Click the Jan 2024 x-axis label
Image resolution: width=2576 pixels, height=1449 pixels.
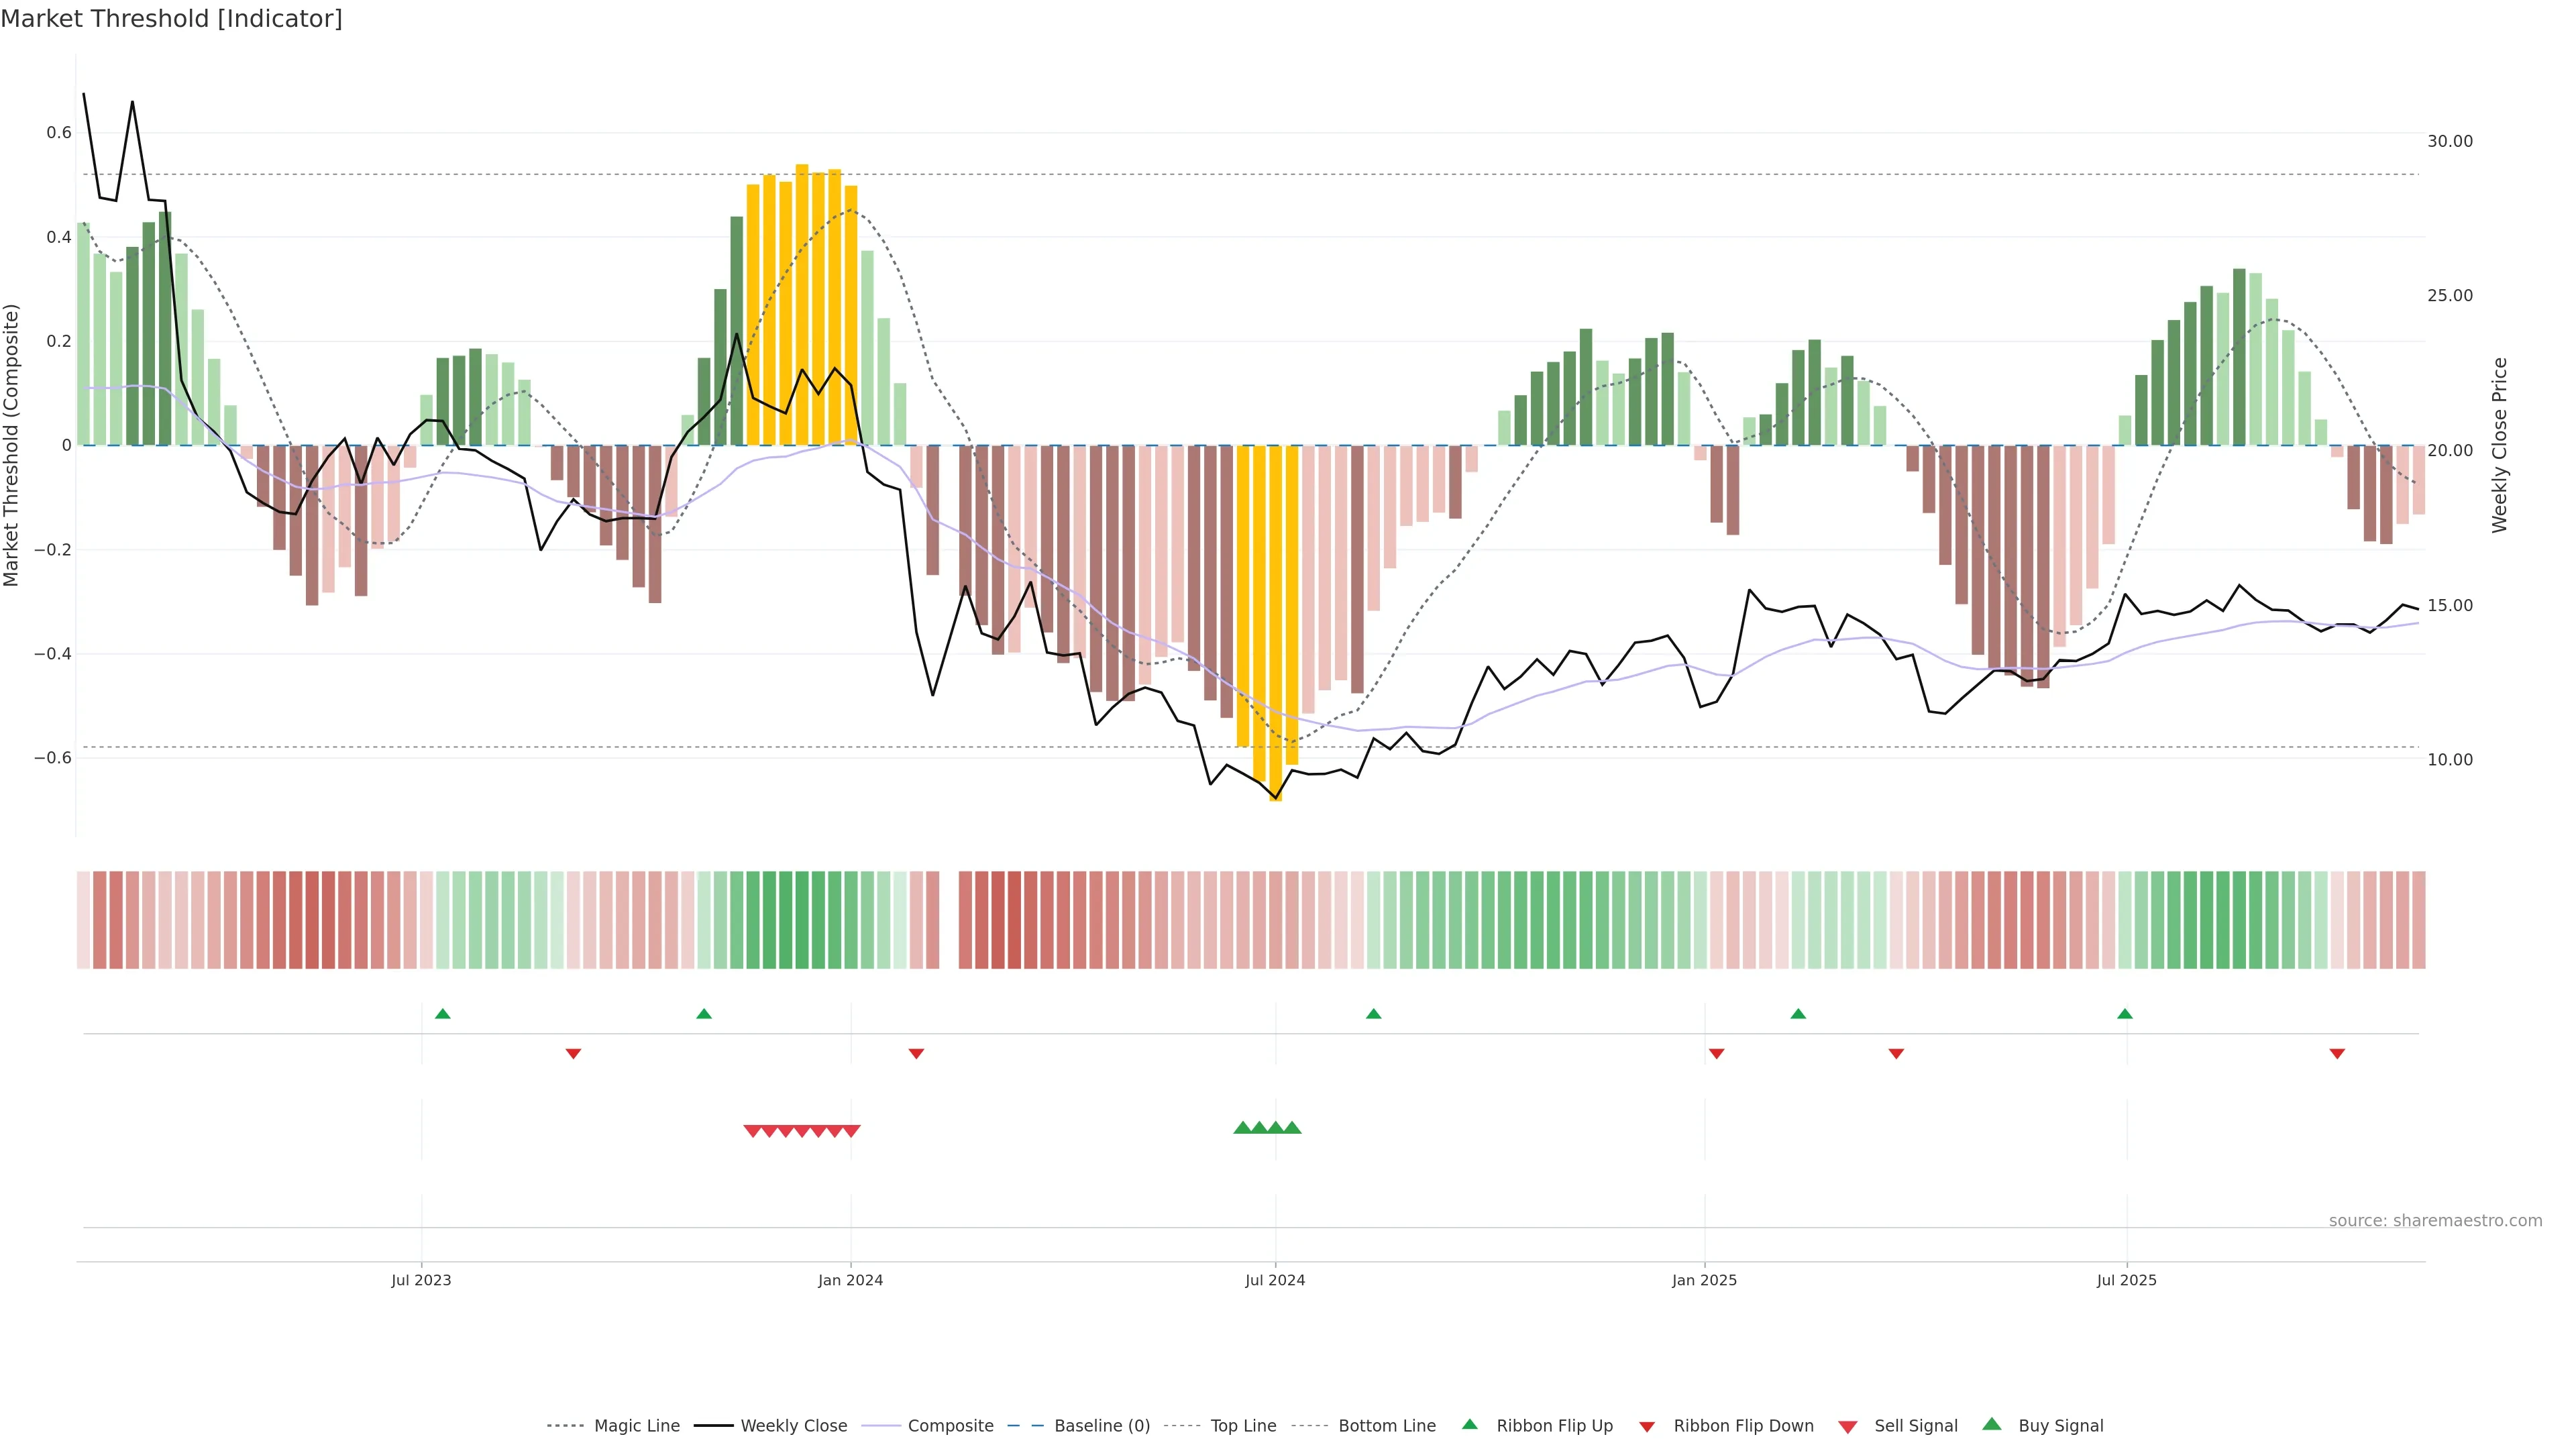coord(850,1280)
